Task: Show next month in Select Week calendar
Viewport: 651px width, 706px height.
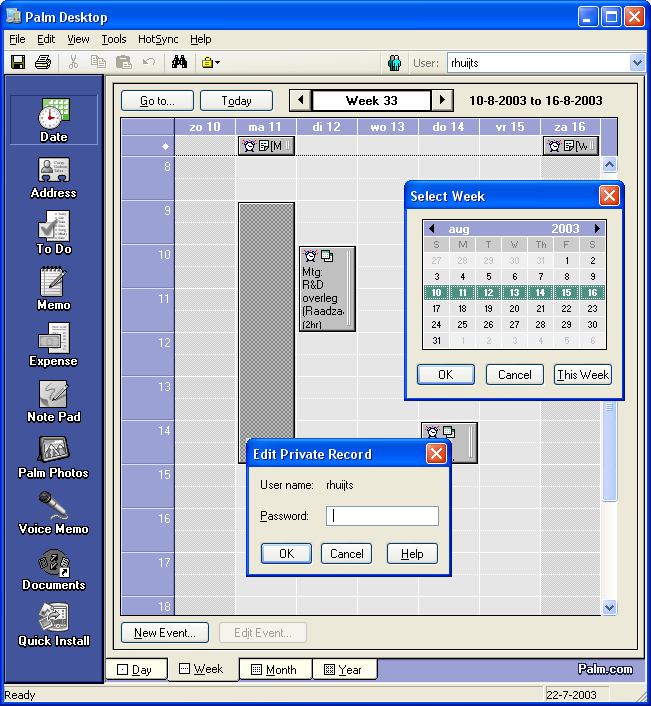Action: pos(597,229)
